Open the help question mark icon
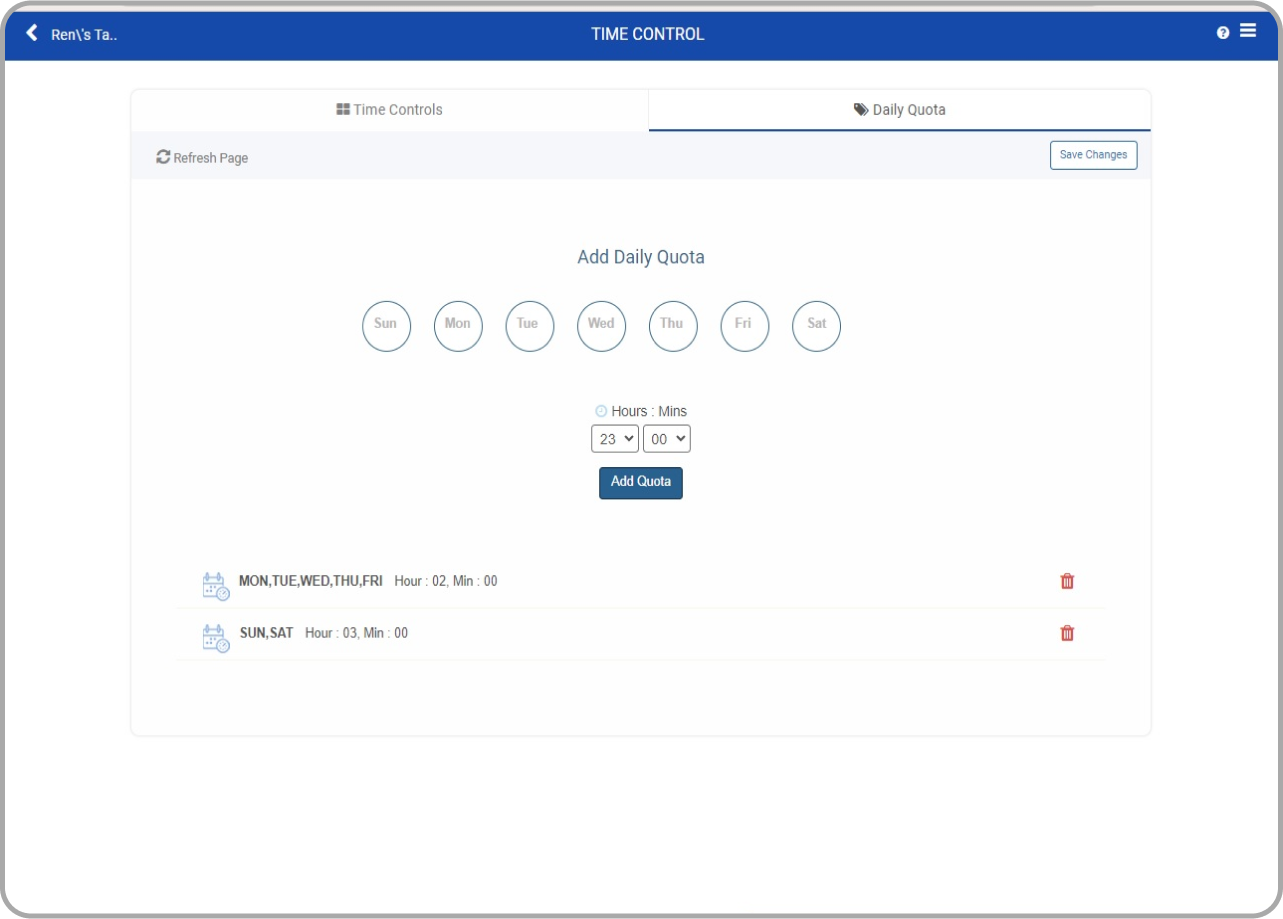The image size is (1283, 919). click(1223, 33)
